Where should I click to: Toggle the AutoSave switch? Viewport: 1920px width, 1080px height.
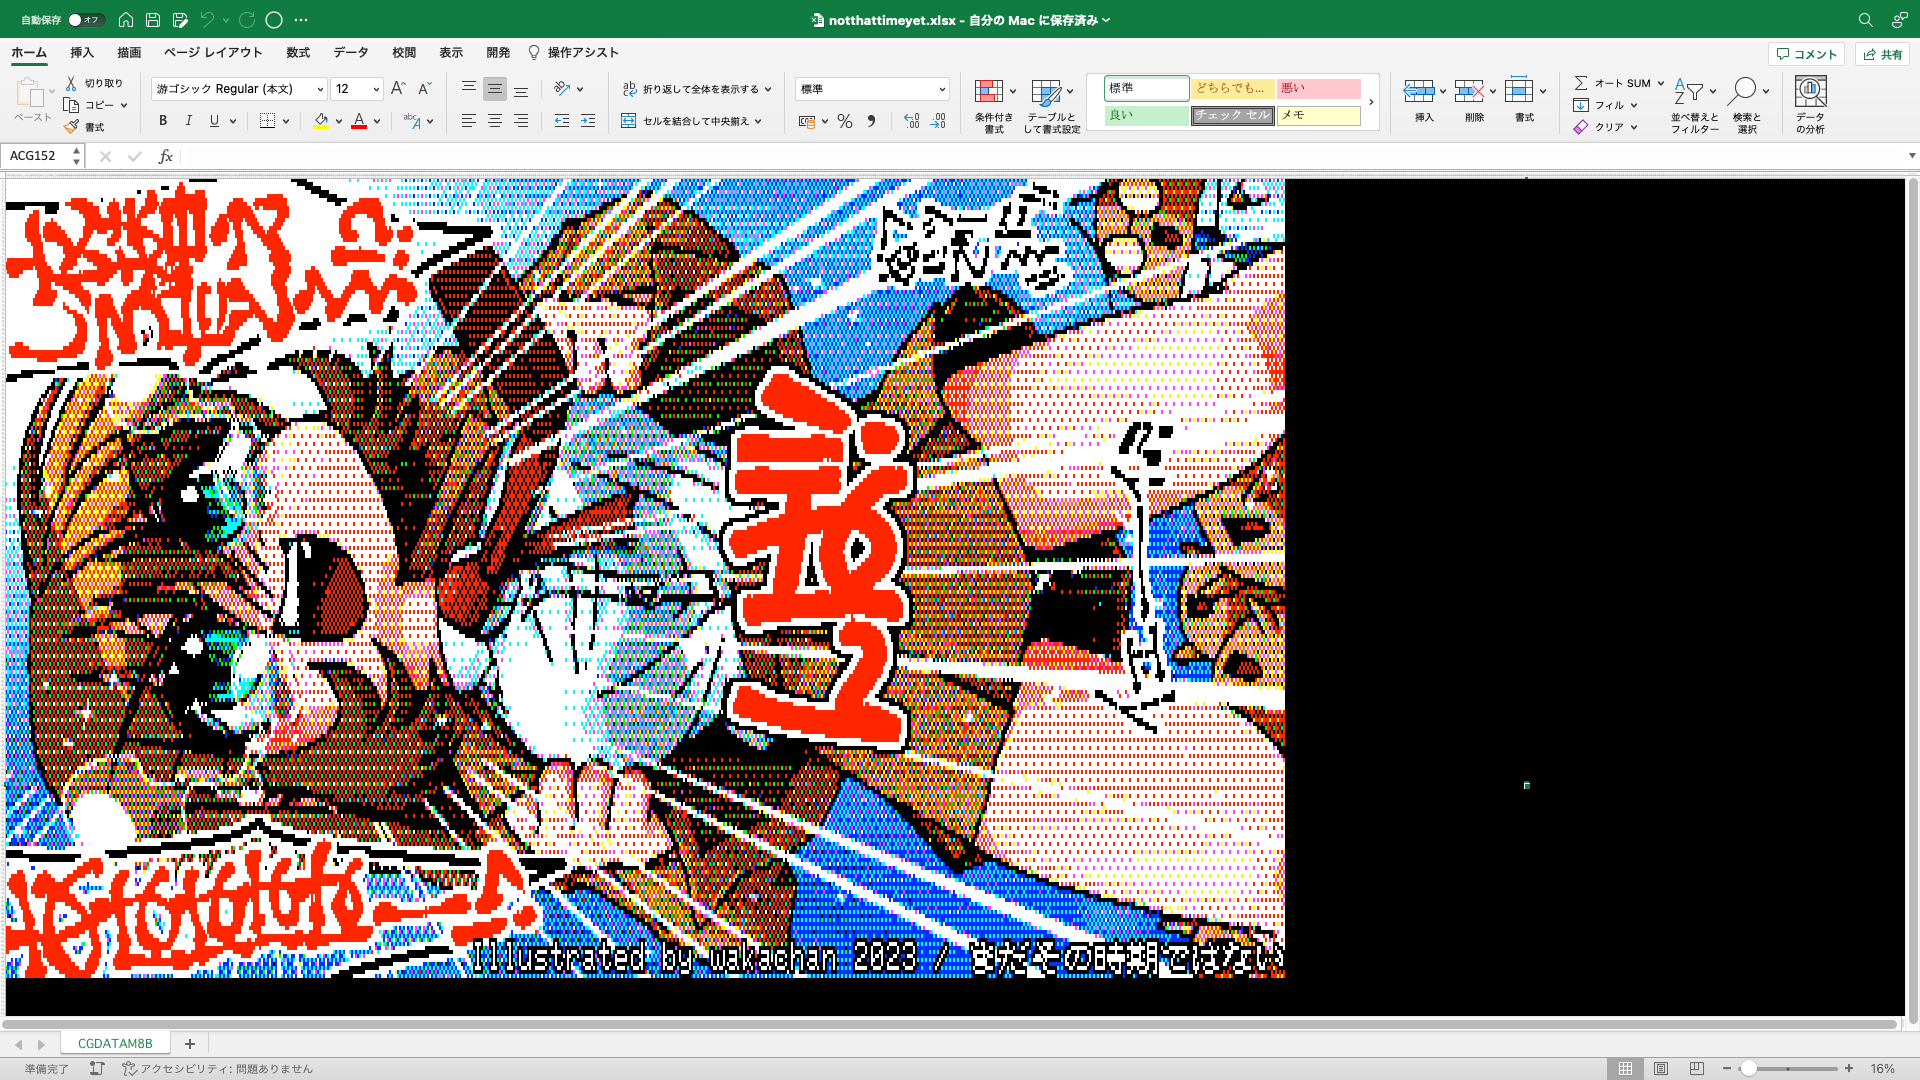click(85, 20)
